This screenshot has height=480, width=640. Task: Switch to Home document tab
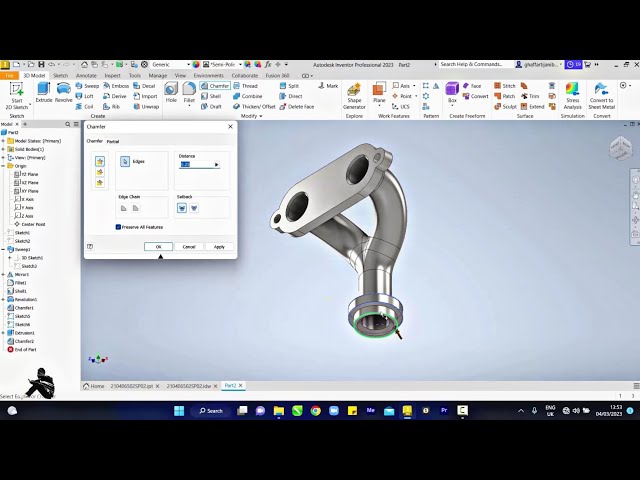coord(94,386)
